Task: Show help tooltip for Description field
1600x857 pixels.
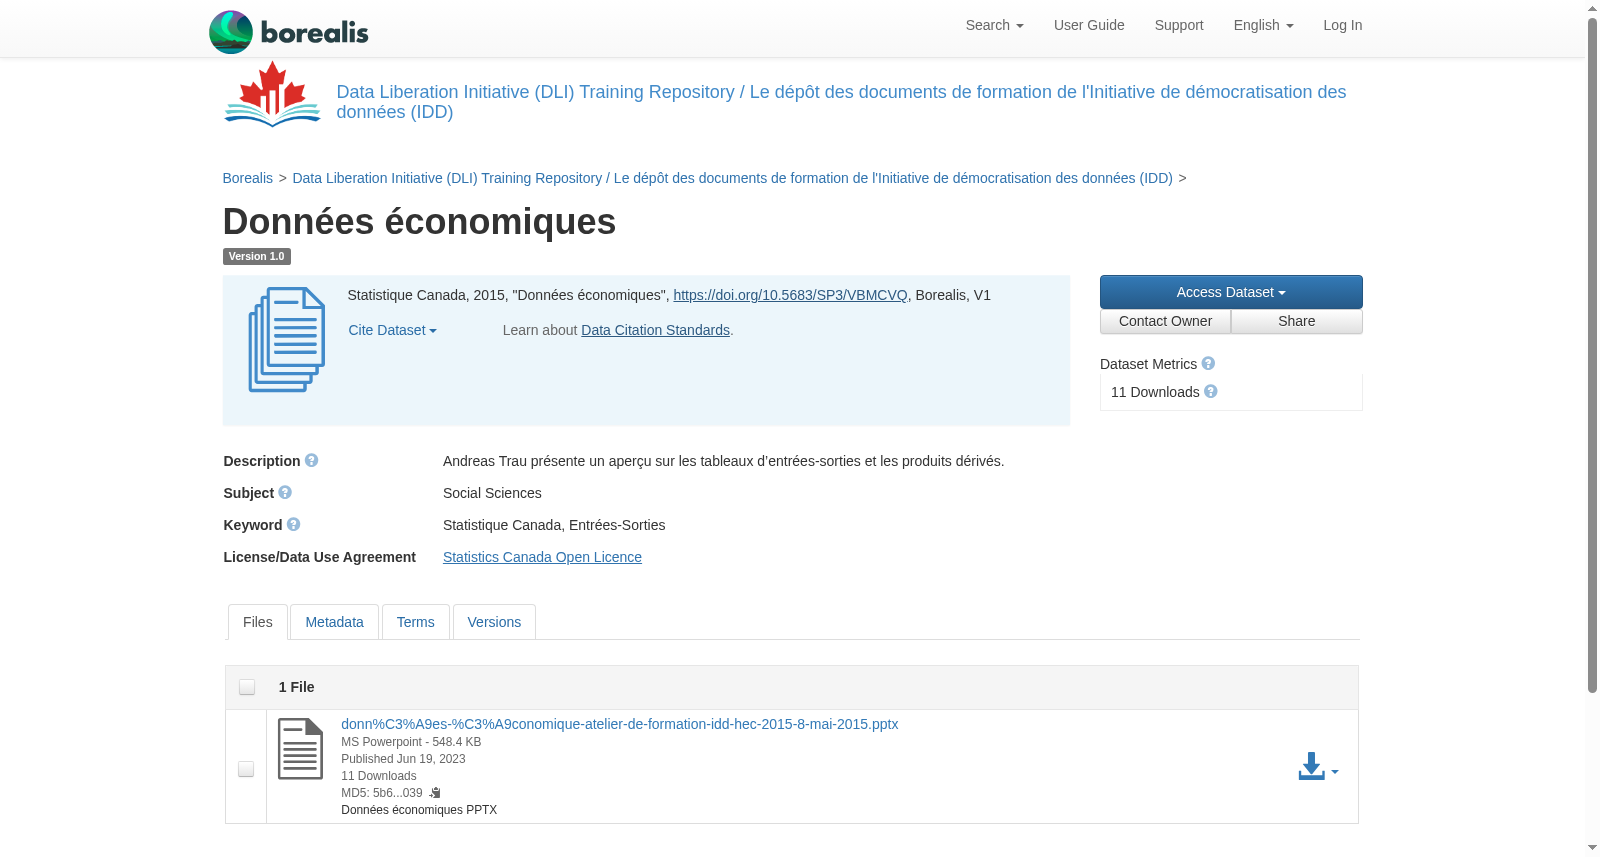Action: 311,461
